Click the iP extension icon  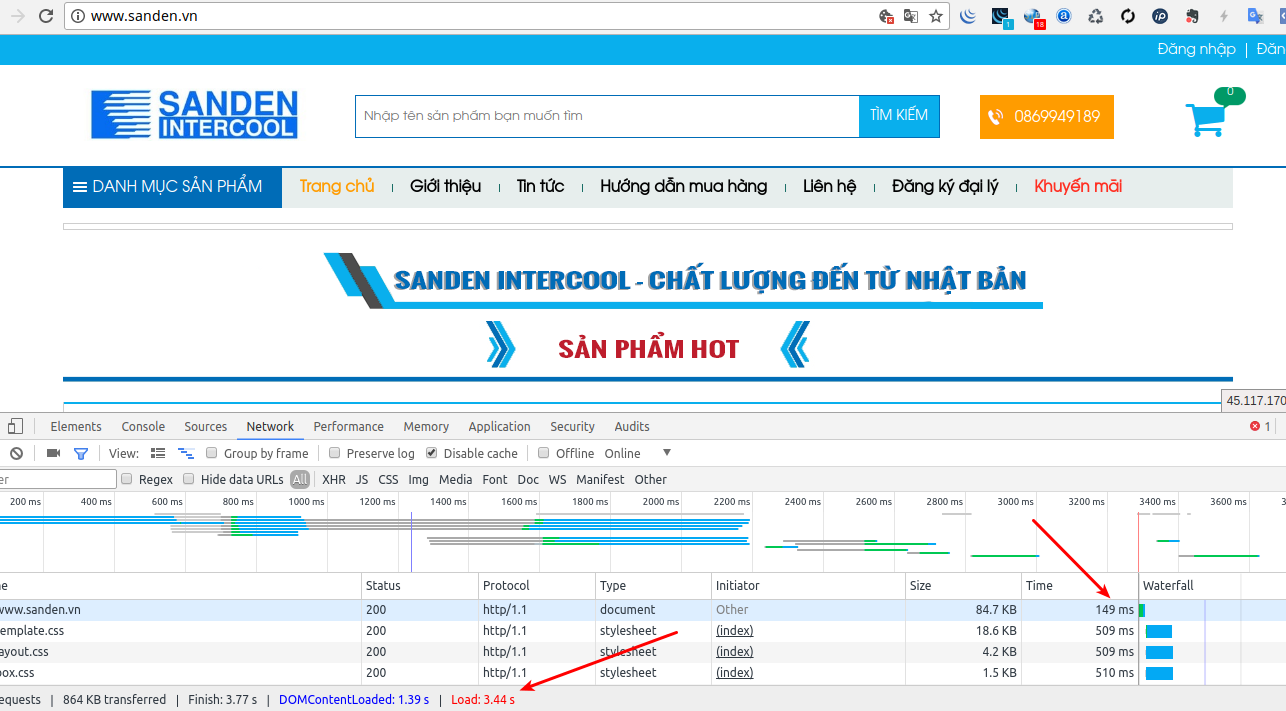pyautogui.click(x=1160, y=16)
